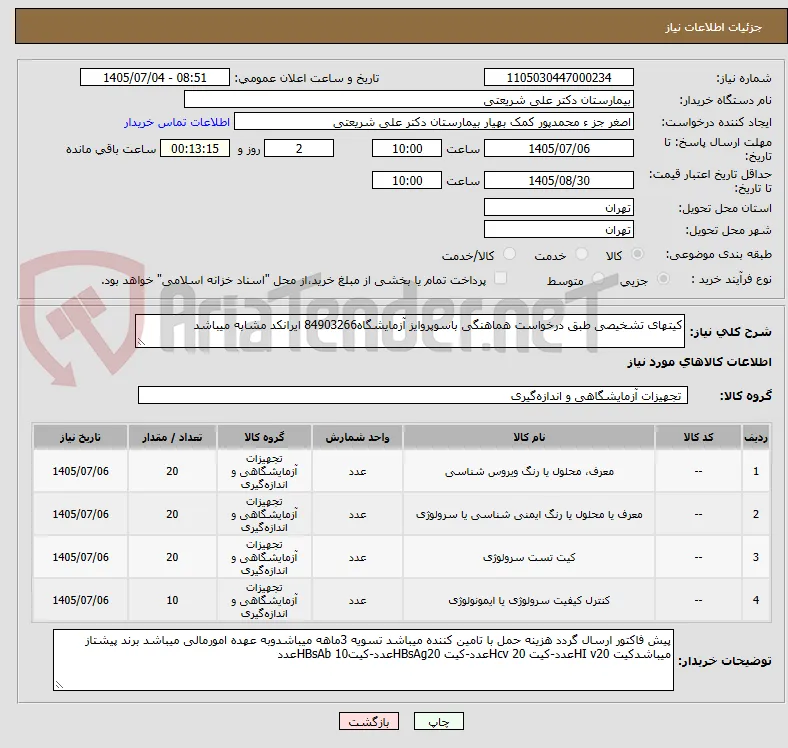This screenshot has height=748, width=788.
Task: Click the نام کالا column header
Action: pos(529,437)
